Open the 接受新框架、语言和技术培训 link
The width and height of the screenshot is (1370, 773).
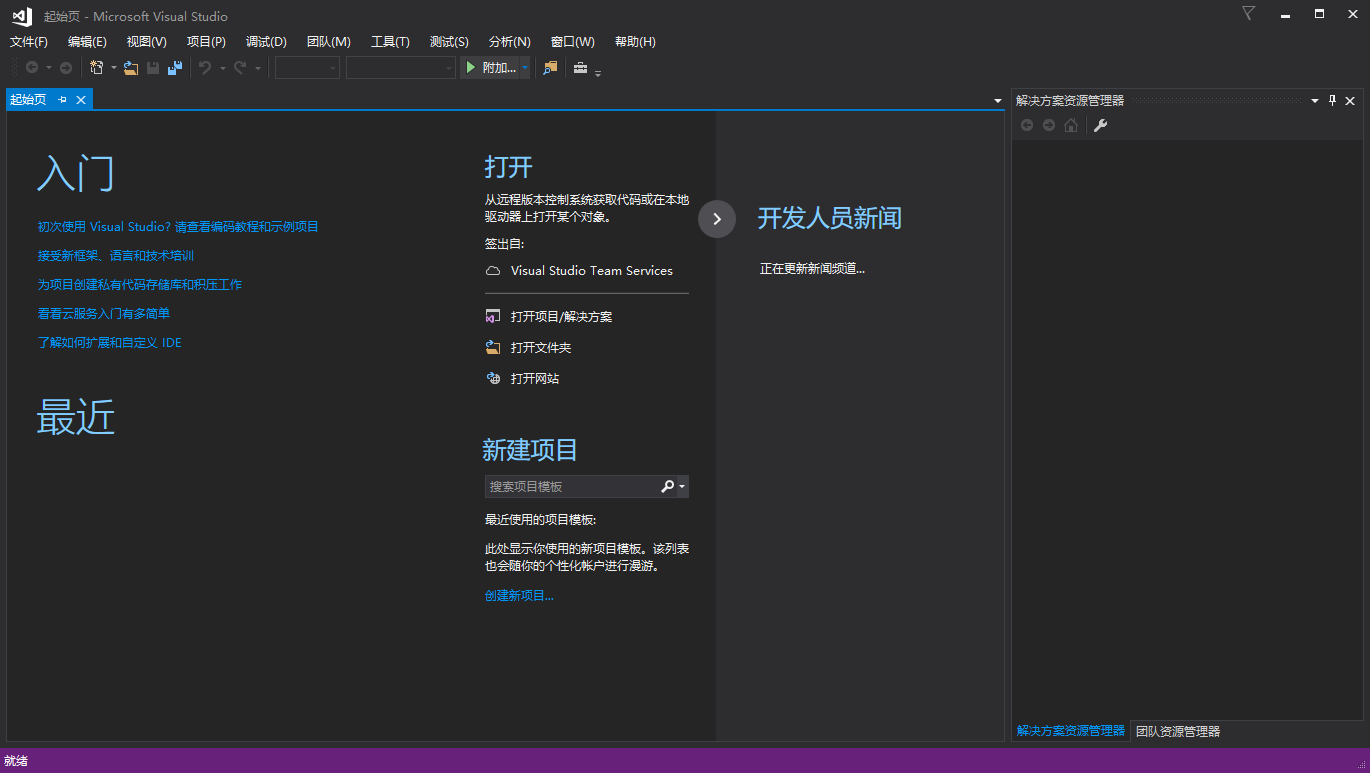point(116,256)
